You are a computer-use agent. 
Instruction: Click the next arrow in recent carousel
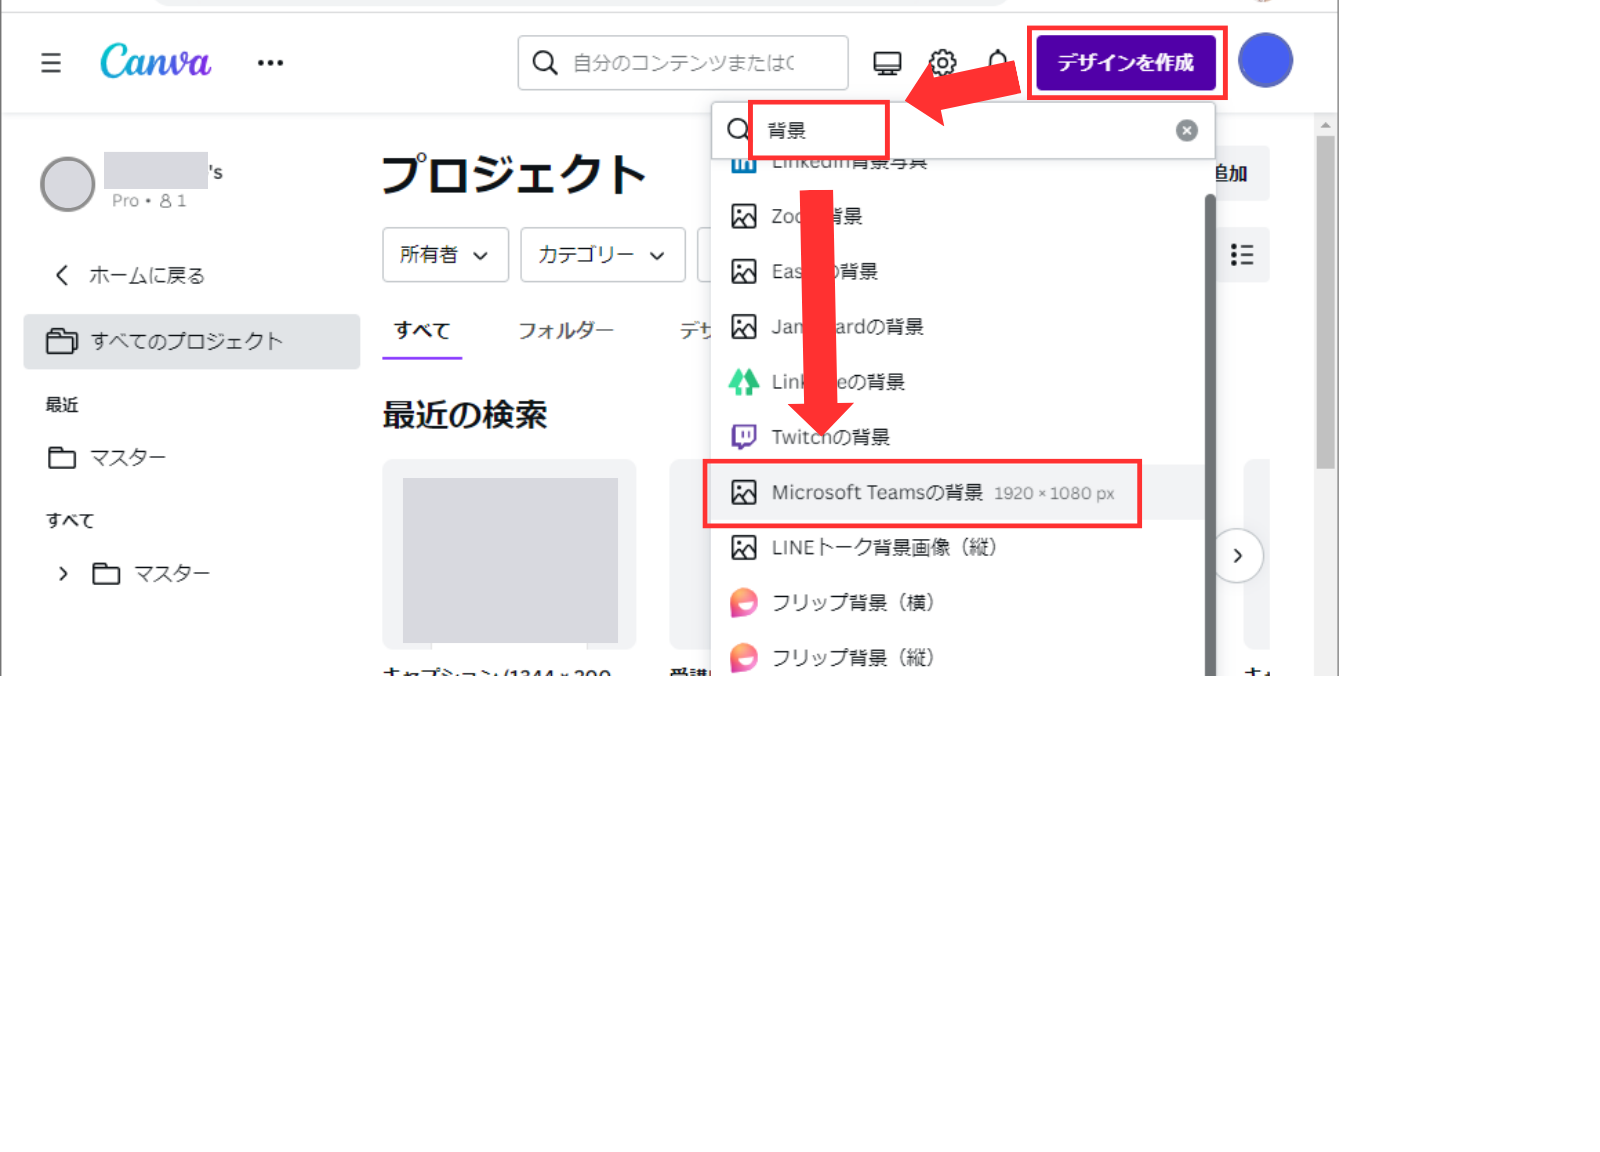[1237, 555]
